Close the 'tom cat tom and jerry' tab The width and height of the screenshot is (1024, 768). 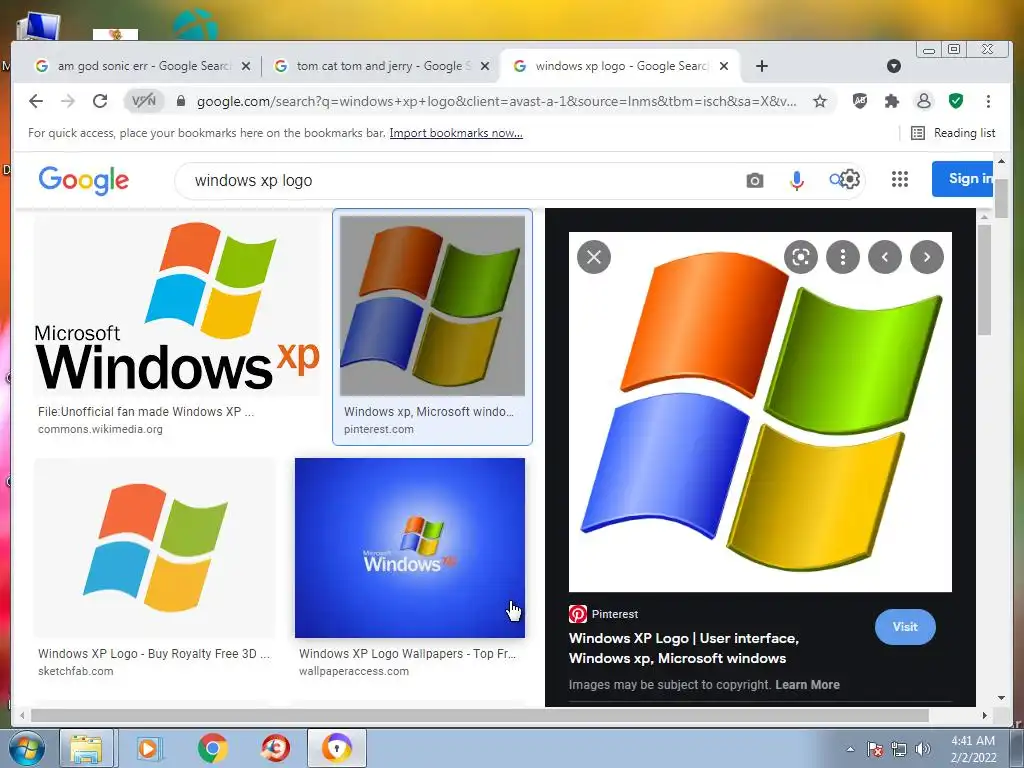click(x=485, y=66)
